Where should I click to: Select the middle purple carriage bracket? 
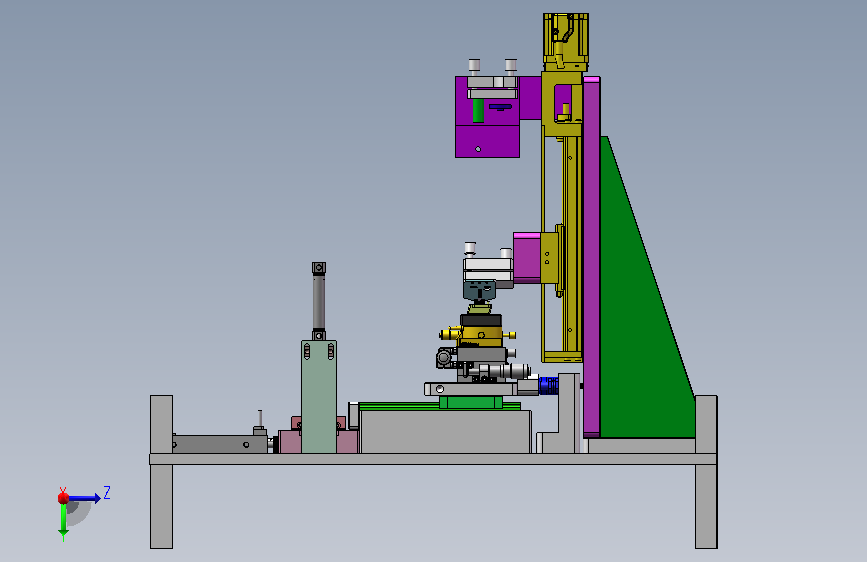coord(527,258)
